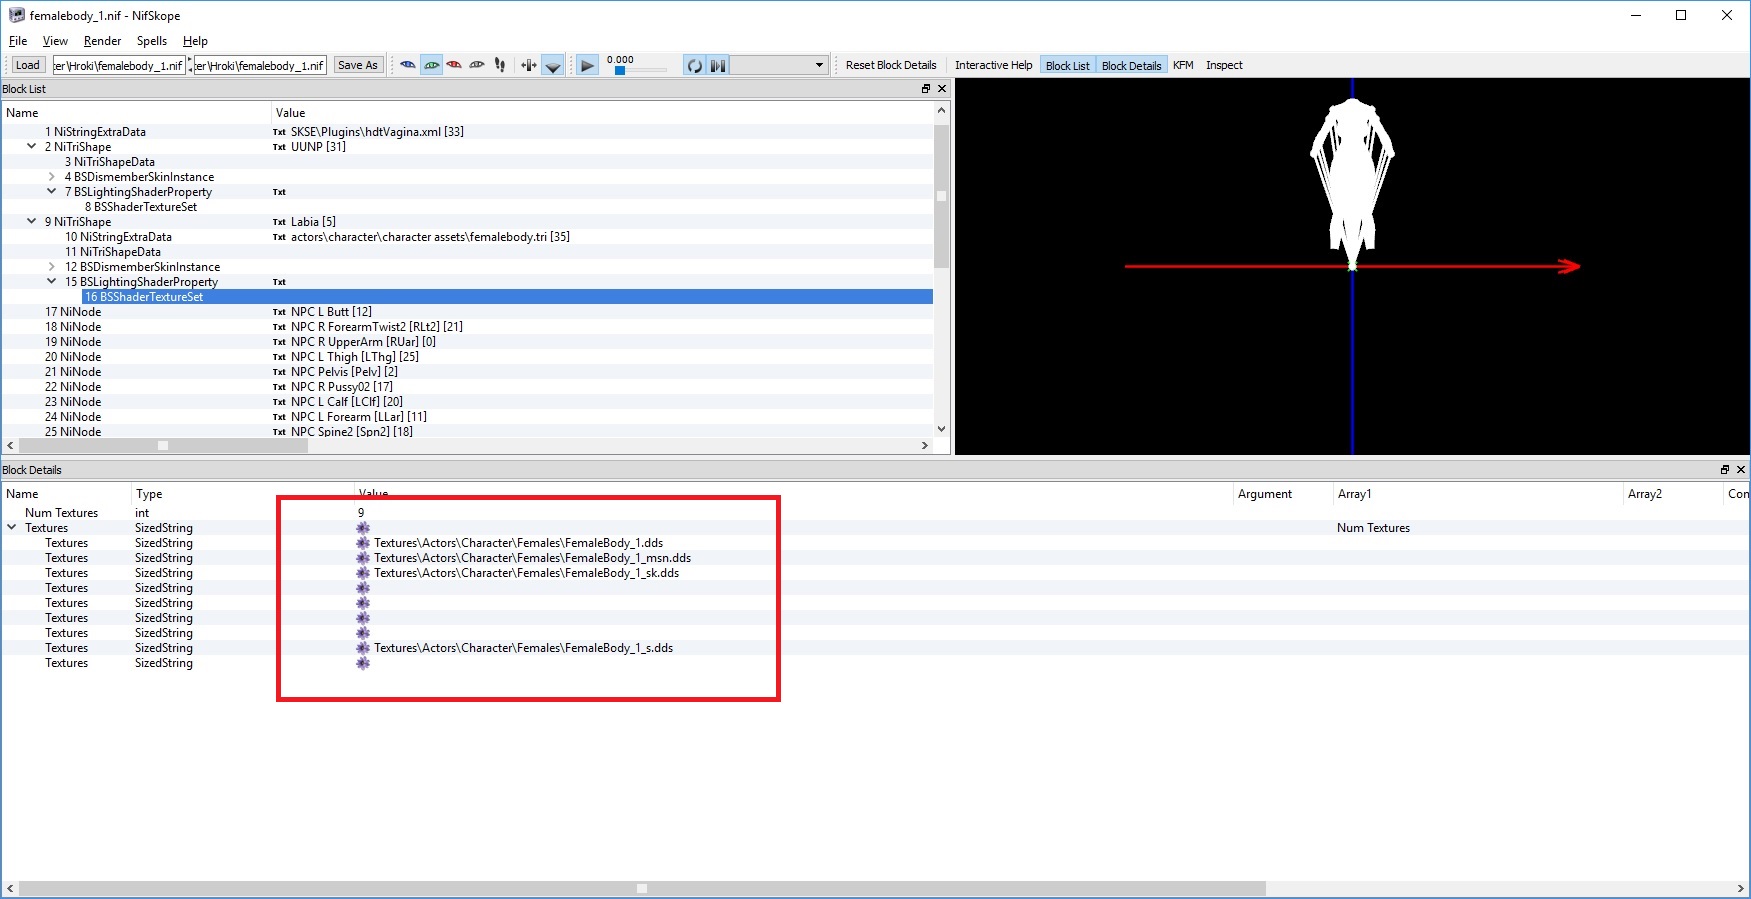
Task: Expand the 4 BSDismemberSkinInstance node
Action: pyautogui.click(x=51, y=176)
